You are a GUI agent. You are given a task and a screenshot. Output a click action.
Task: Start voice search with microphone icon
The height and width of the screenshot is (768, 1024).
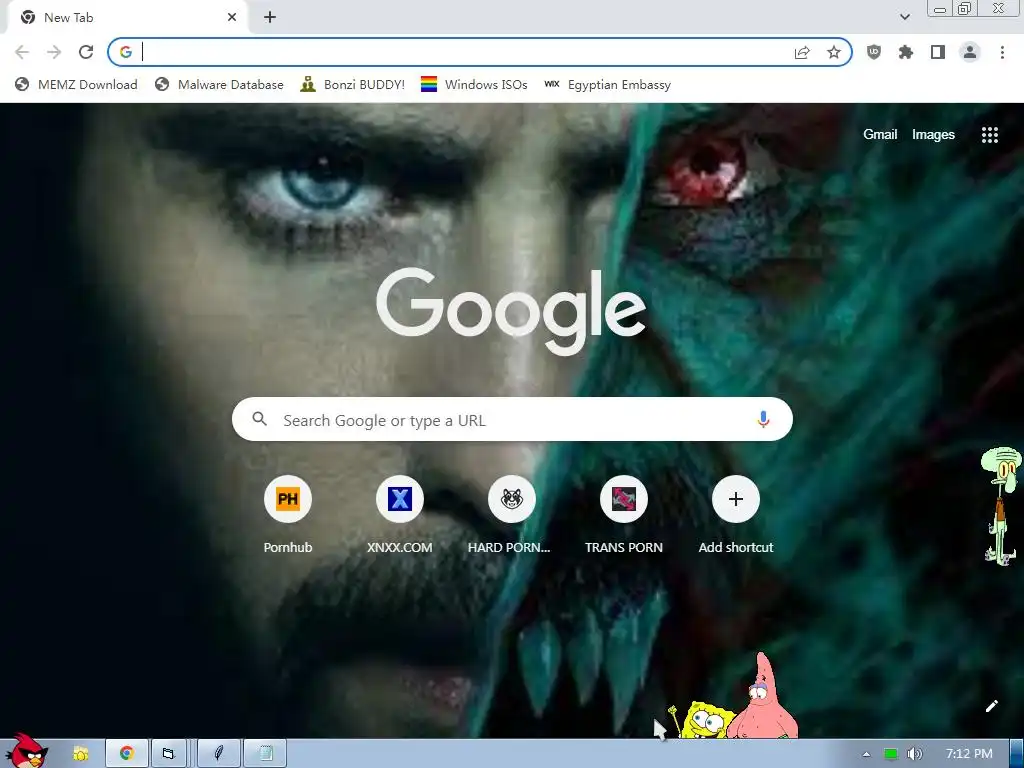[763, 419]
